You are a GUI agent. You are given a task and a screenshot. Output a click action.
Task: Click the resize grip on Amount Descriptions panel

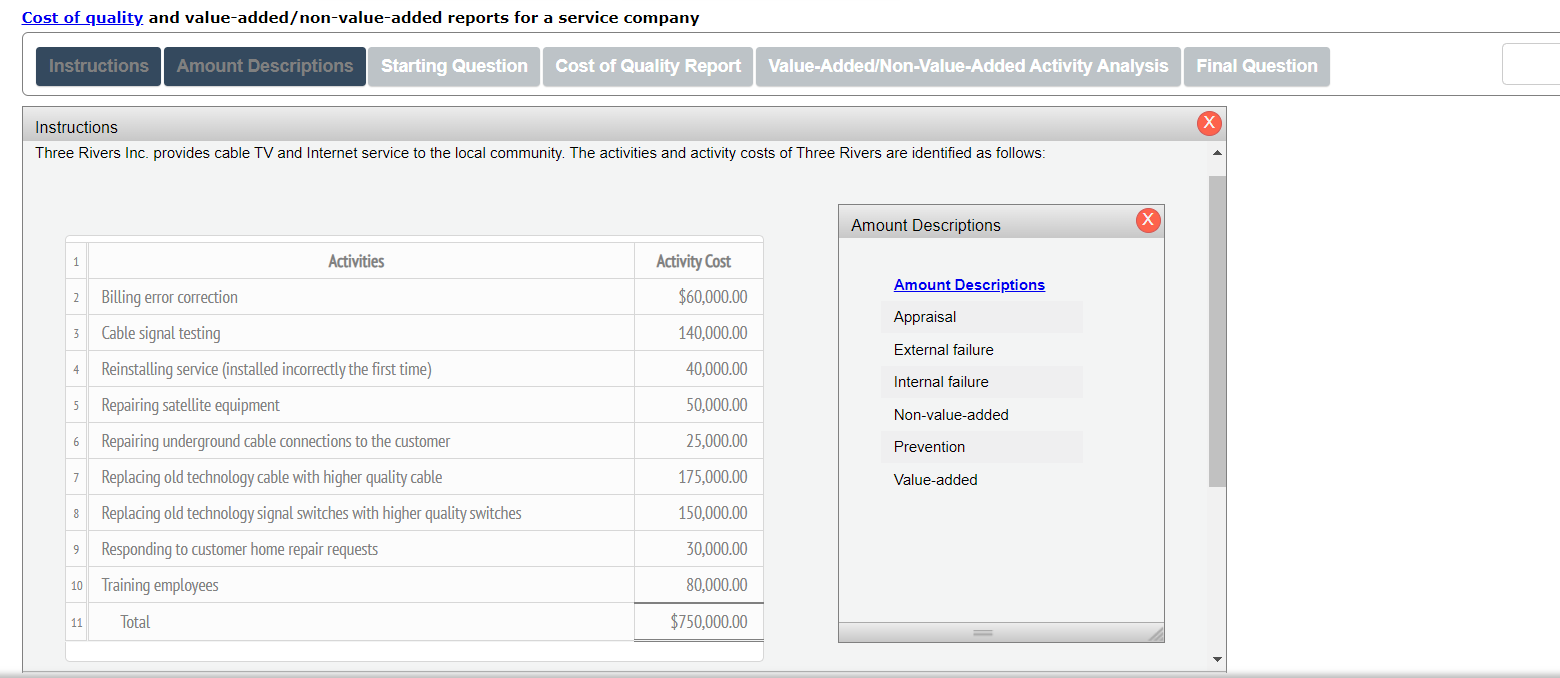coord(1156,632)
